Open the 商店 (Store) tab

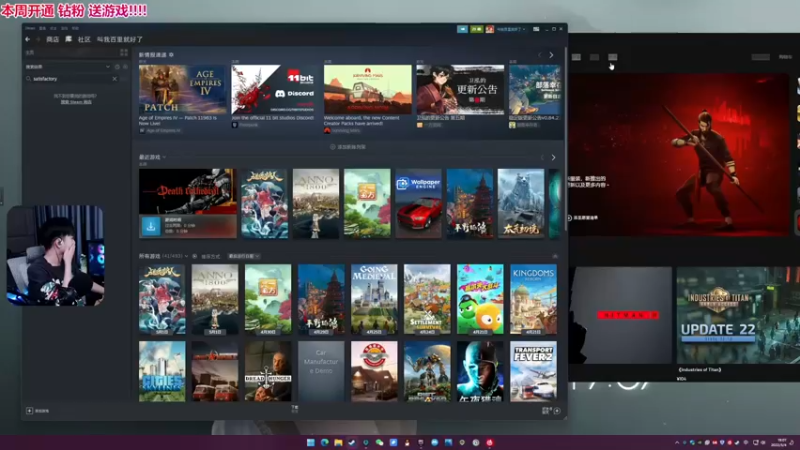click(53, 39)
